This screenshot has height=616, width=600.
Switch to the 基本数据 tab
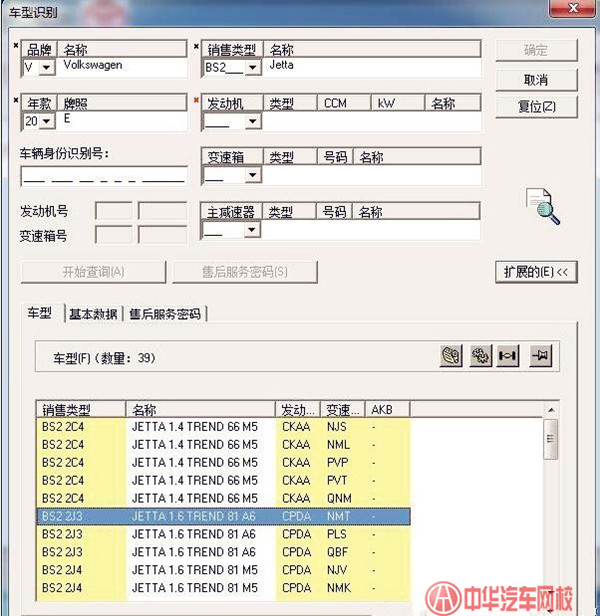tap(94, 314)
